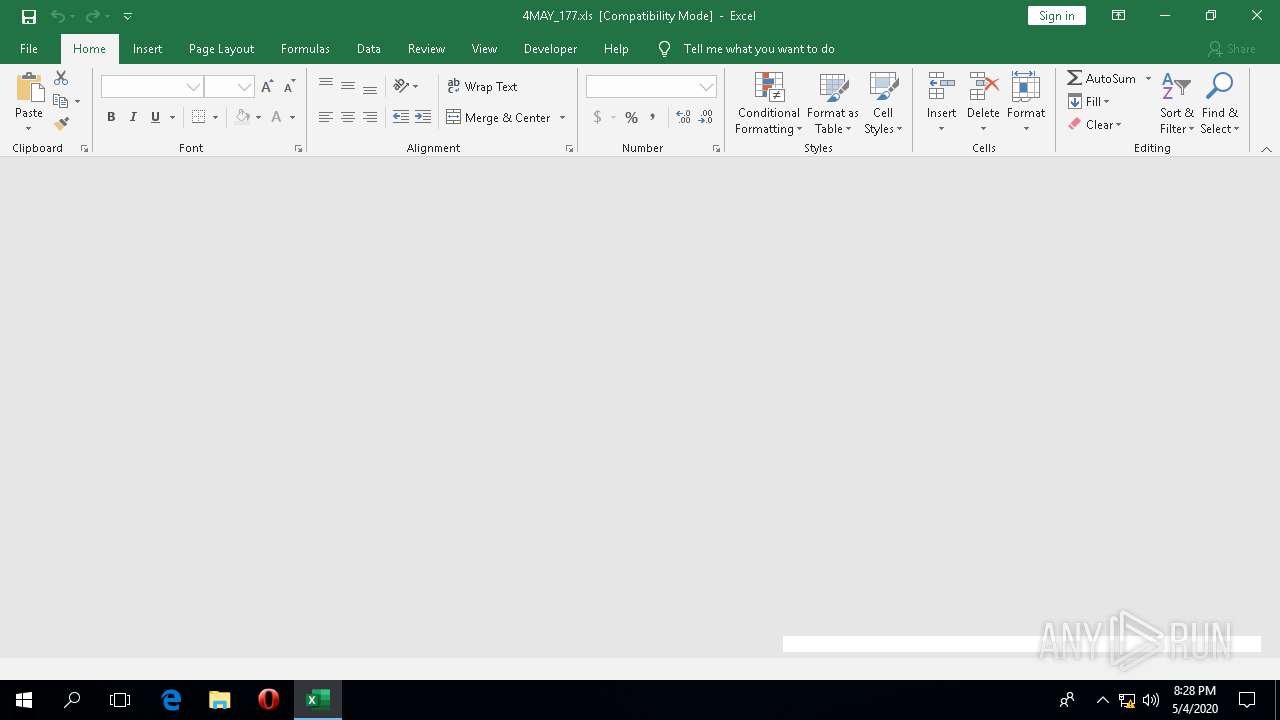This screenshot has height=720, width=1280.
Task: Click Comma Style icon
Action: (x=653, y=117)
